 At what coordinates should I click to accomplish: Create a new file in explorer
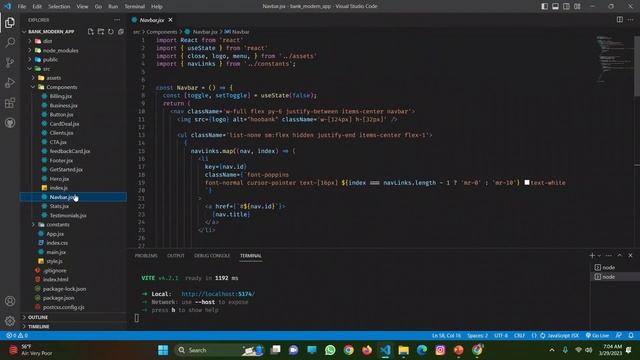pyautogui.click(x=91, y=31)
